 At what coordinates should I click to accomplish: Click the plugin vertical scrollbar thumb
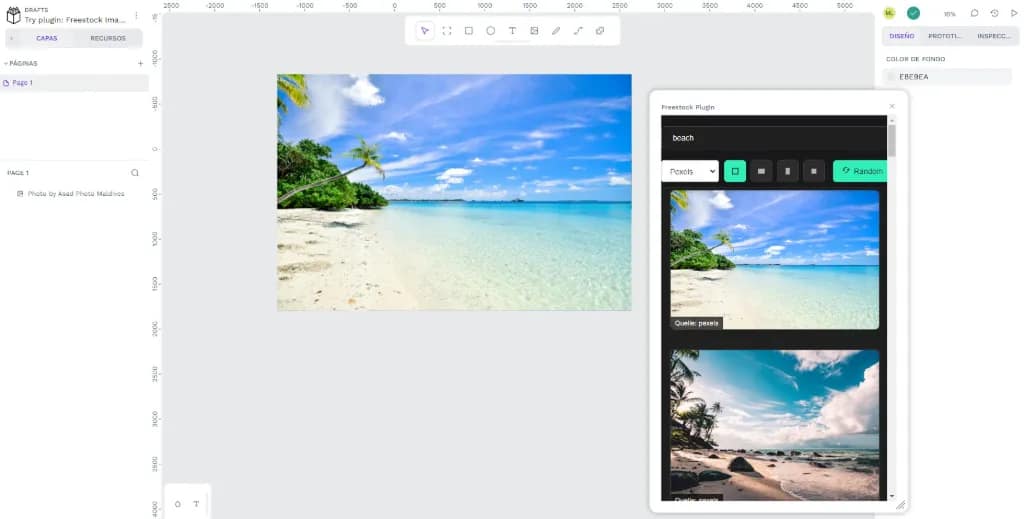pos(891,141)
